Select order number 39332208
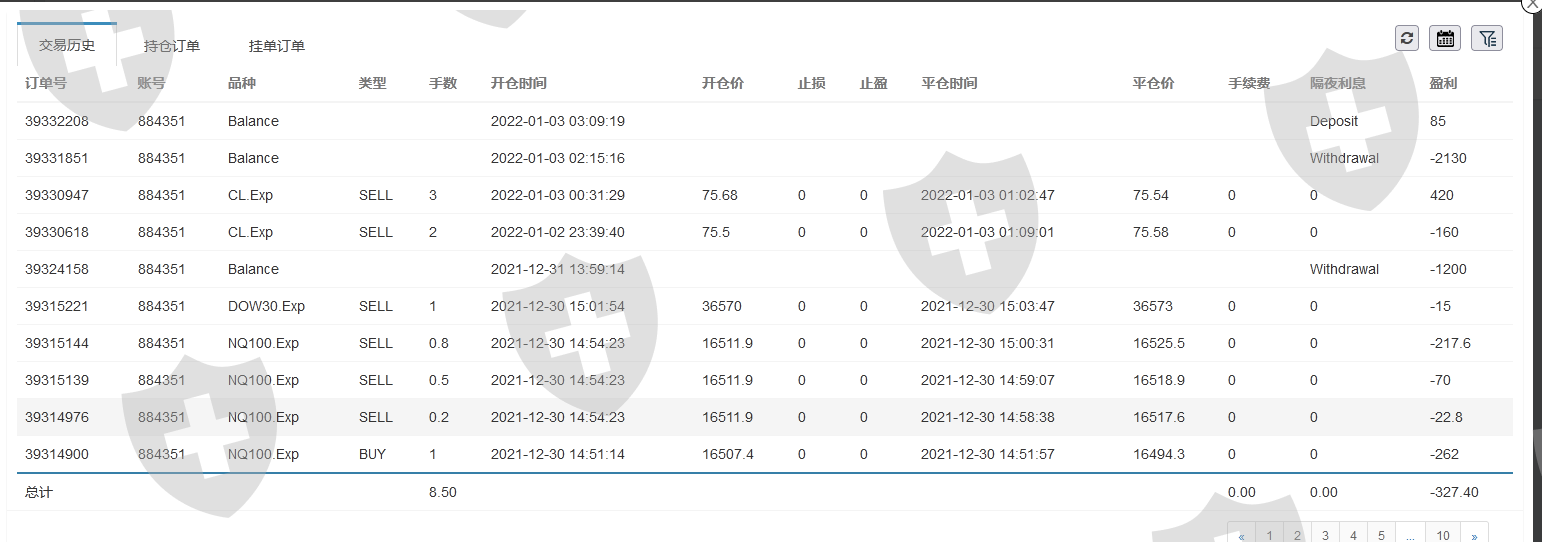1542x542 pixels. click(57, 121)
